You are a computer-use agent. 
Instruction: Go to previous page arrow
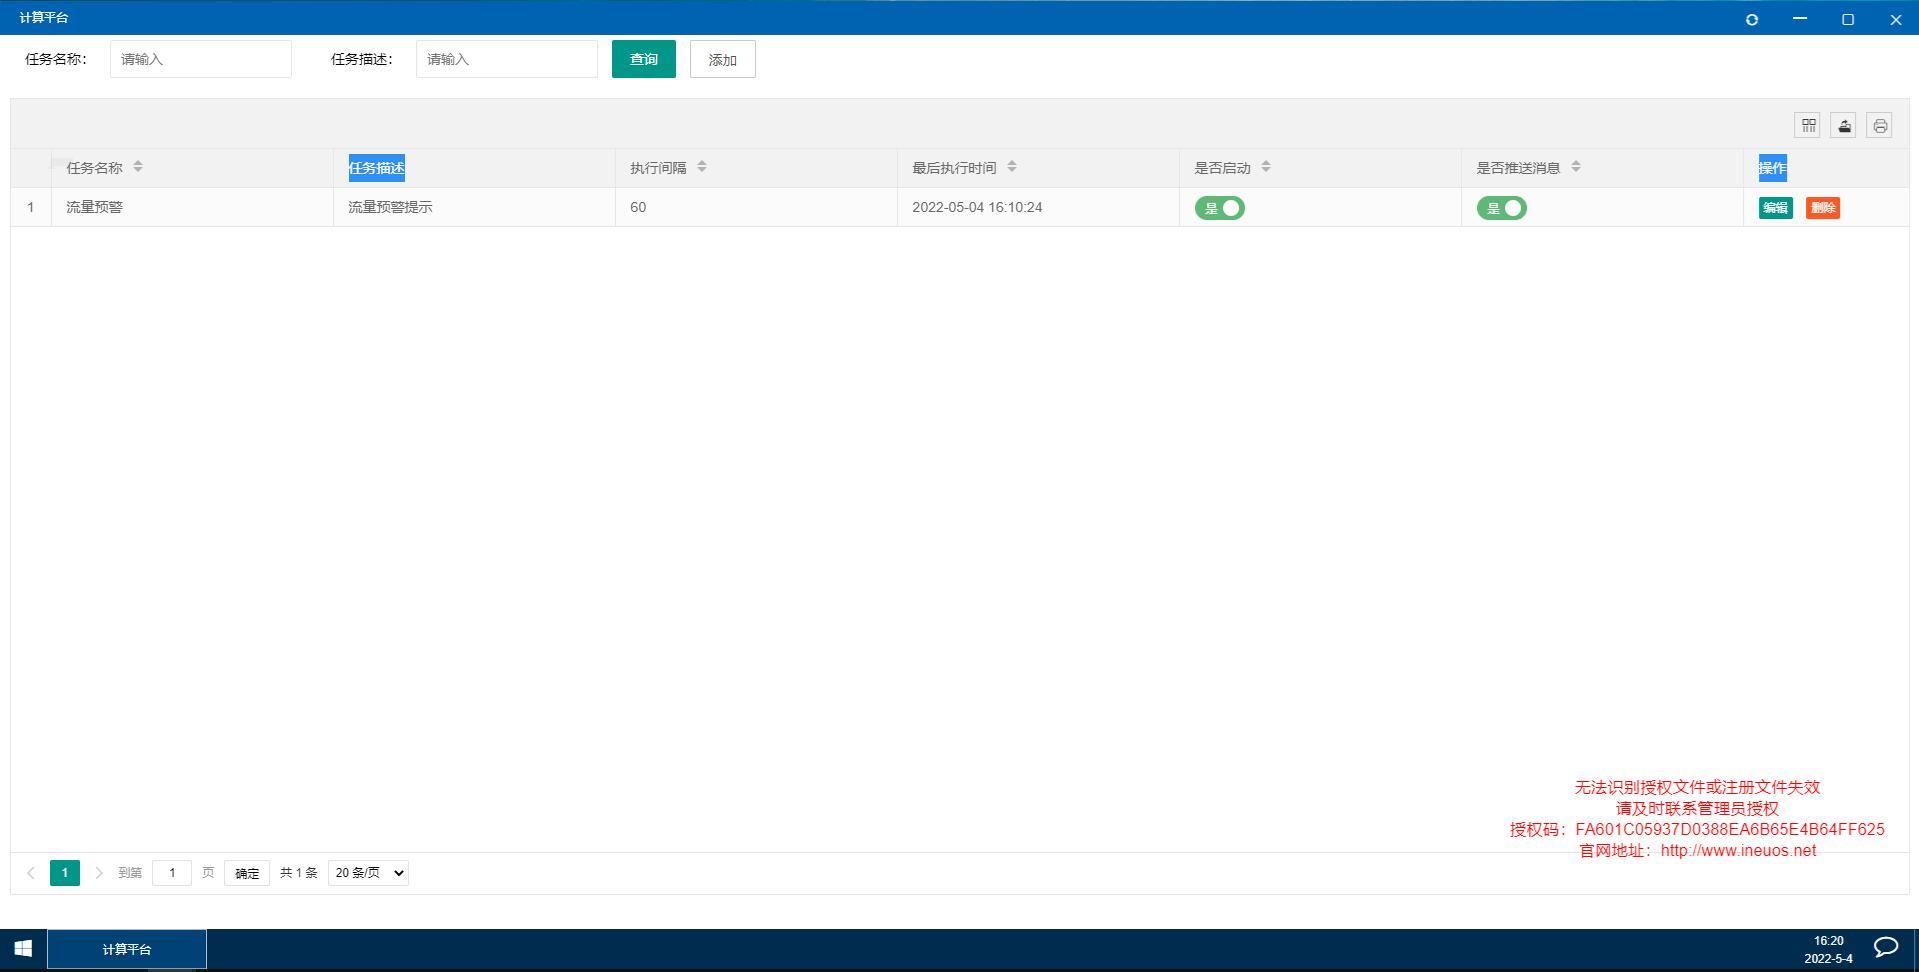tap(31, 873)
